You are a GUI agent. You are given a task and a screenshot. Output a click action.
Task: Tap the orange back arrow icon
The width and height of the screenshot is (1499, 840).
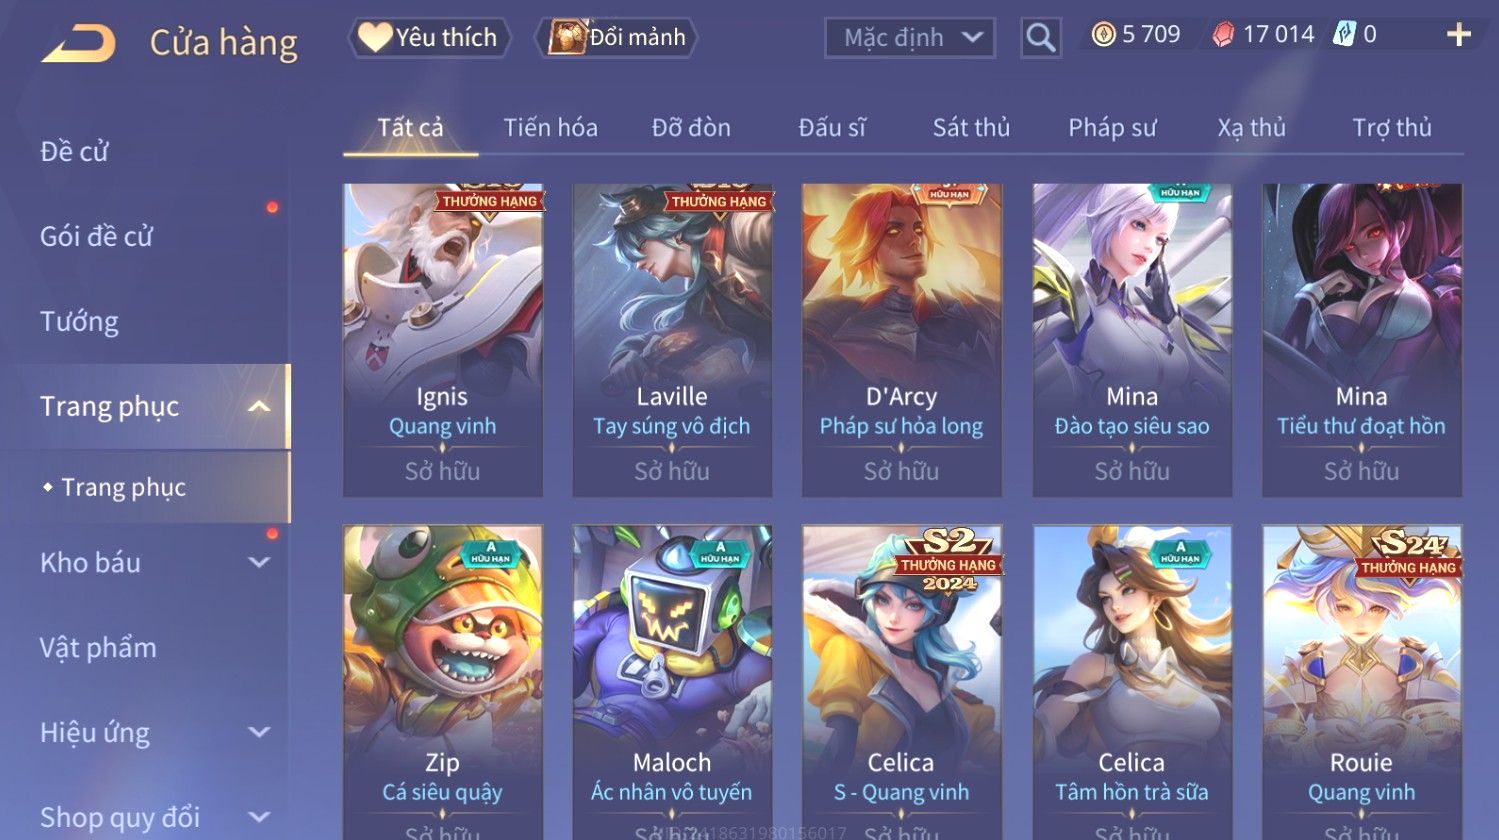78,44
